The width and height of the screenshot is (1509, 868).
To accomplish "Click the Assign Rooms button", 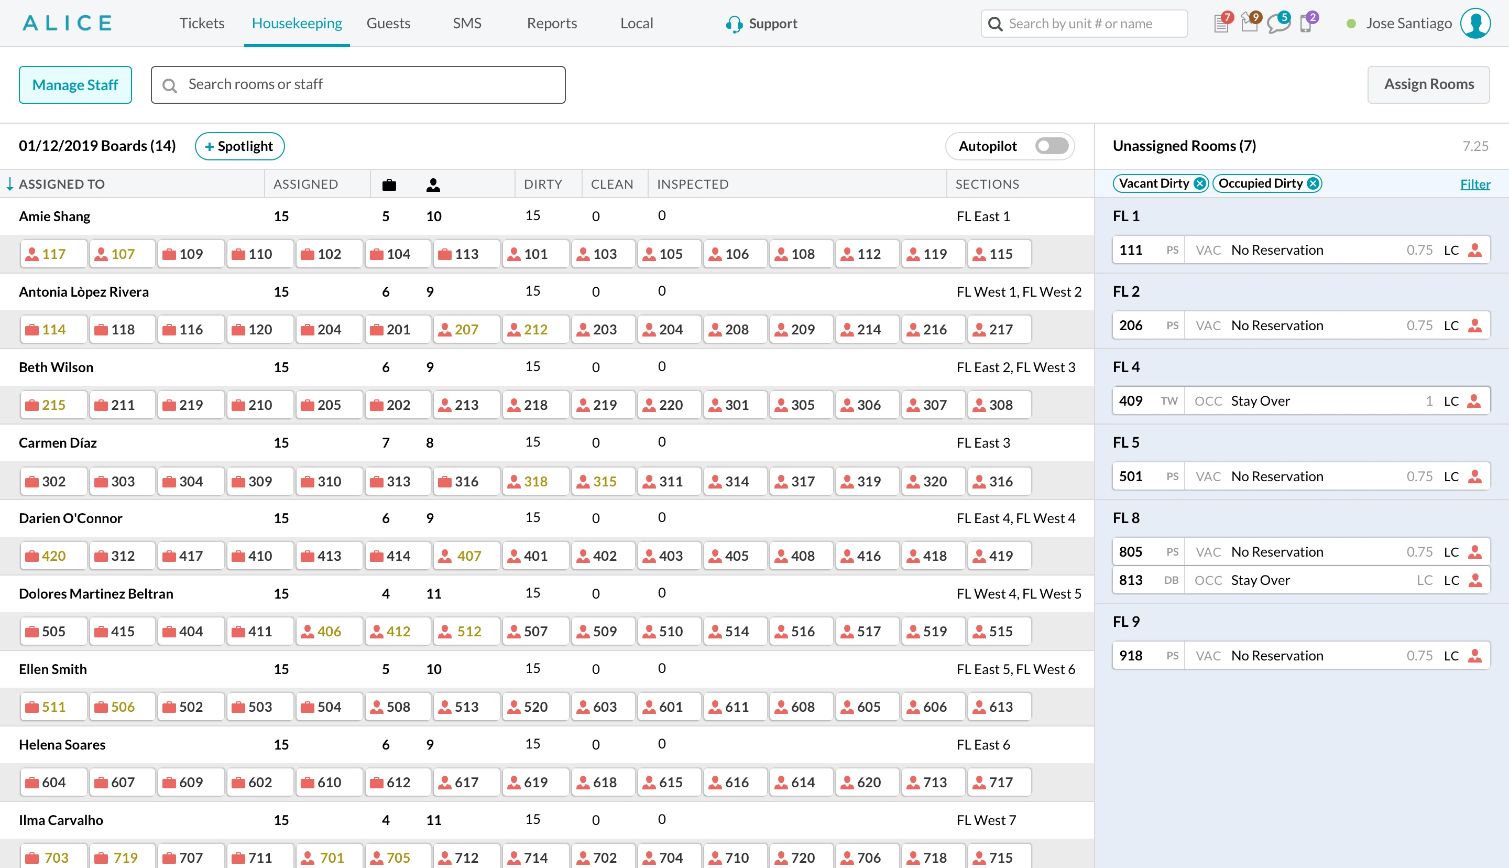I will point(1428,85).
